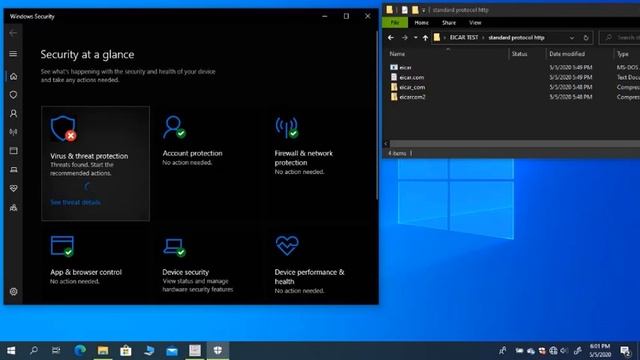Open Family options sidebar icon
The image size is (640, 360).
tap(13, 207)
